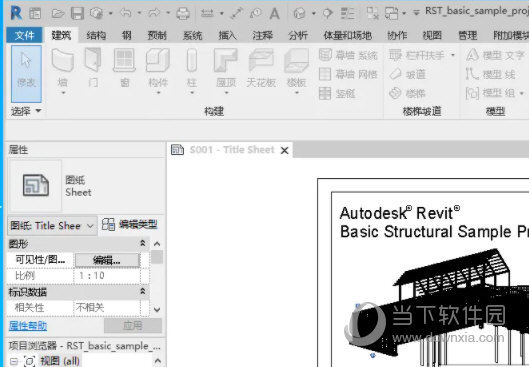The height and width of the screenshot is (367, 529).
Task: Switch to the Annotate ribbon tab
Action: (x=262, y=35)
